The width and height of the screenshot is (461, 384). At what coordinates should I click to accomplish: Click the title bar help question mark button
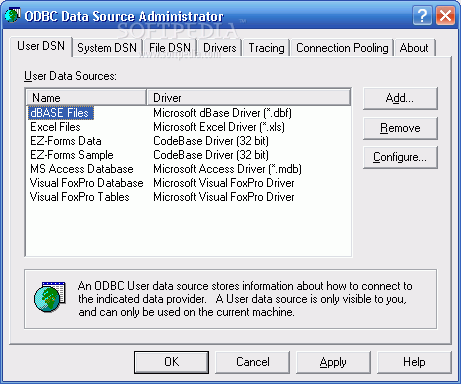pyautogui.click(x=422, y=16)
